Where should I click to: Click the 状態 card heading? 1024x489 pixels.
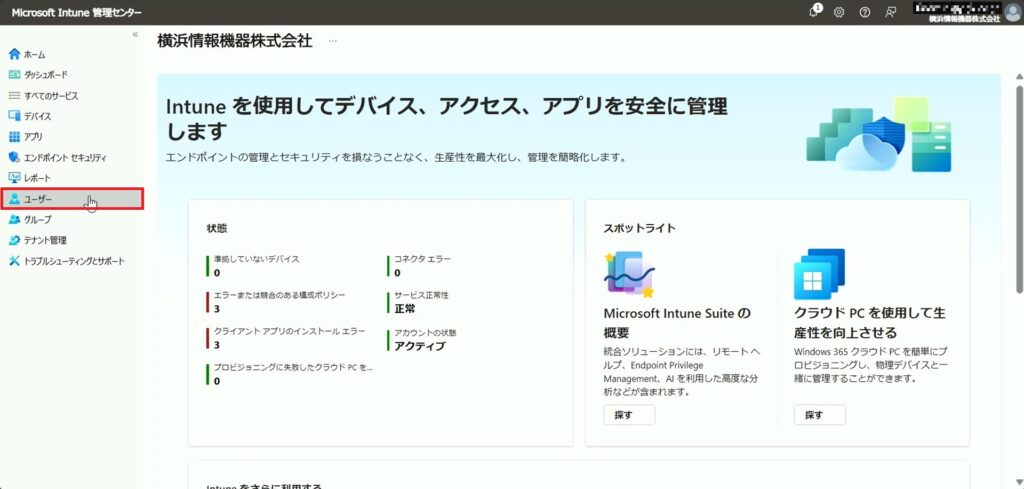click(x=217, y=229)
